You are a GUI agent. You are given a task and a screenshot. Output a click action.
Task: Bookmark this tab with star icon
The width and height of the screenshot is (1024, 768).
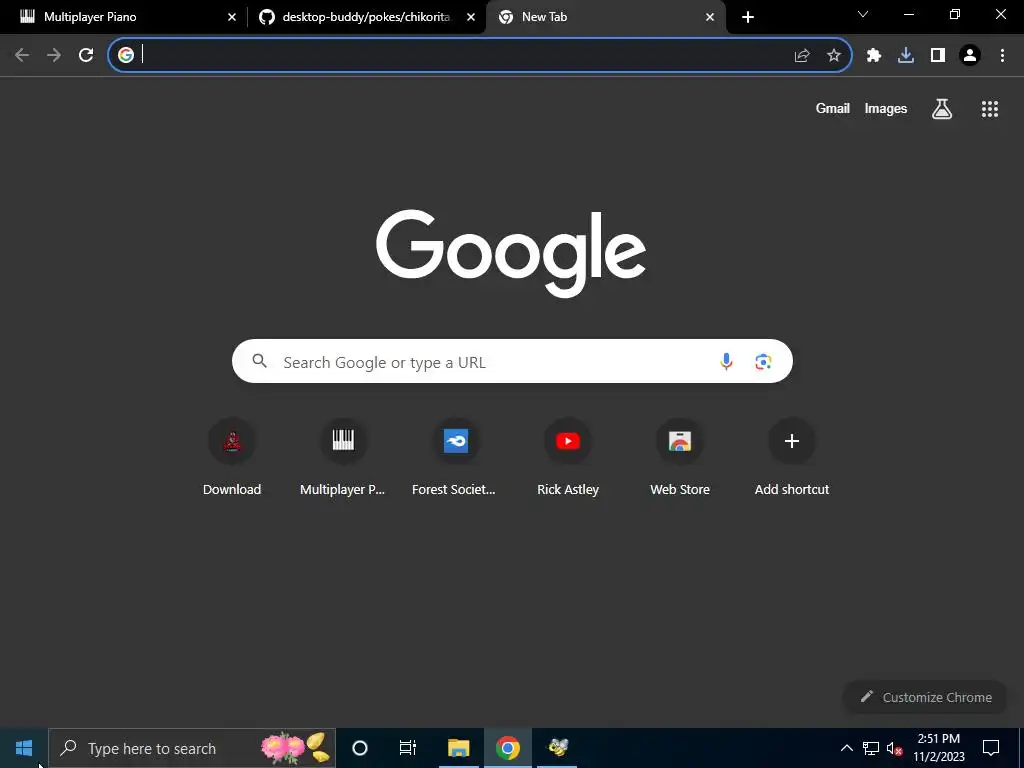(x=834, y=56)
